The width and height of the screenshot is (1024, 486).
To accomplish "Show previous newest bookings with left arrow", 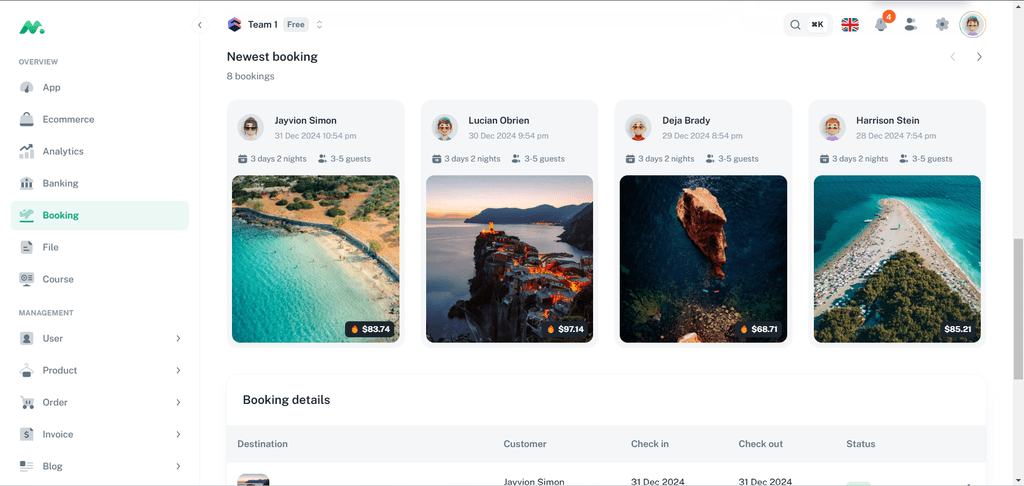I will (953, 57).
